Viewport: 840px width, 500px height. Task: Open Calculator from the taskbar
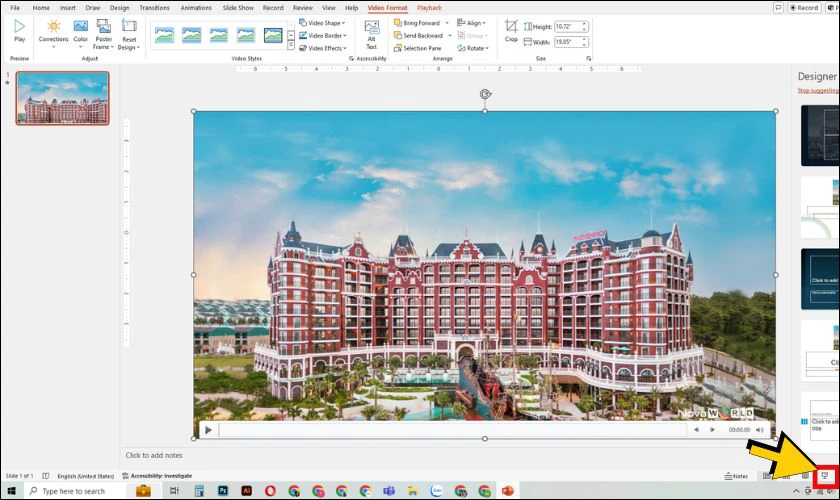point(199,491)
